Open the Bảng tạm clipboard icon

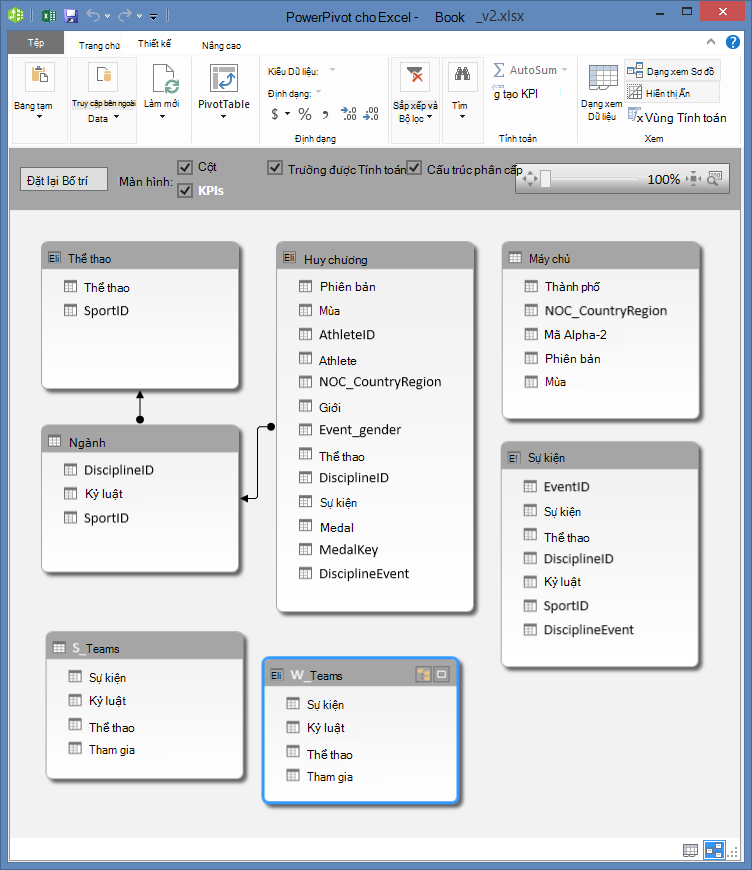tap(40, 76)
